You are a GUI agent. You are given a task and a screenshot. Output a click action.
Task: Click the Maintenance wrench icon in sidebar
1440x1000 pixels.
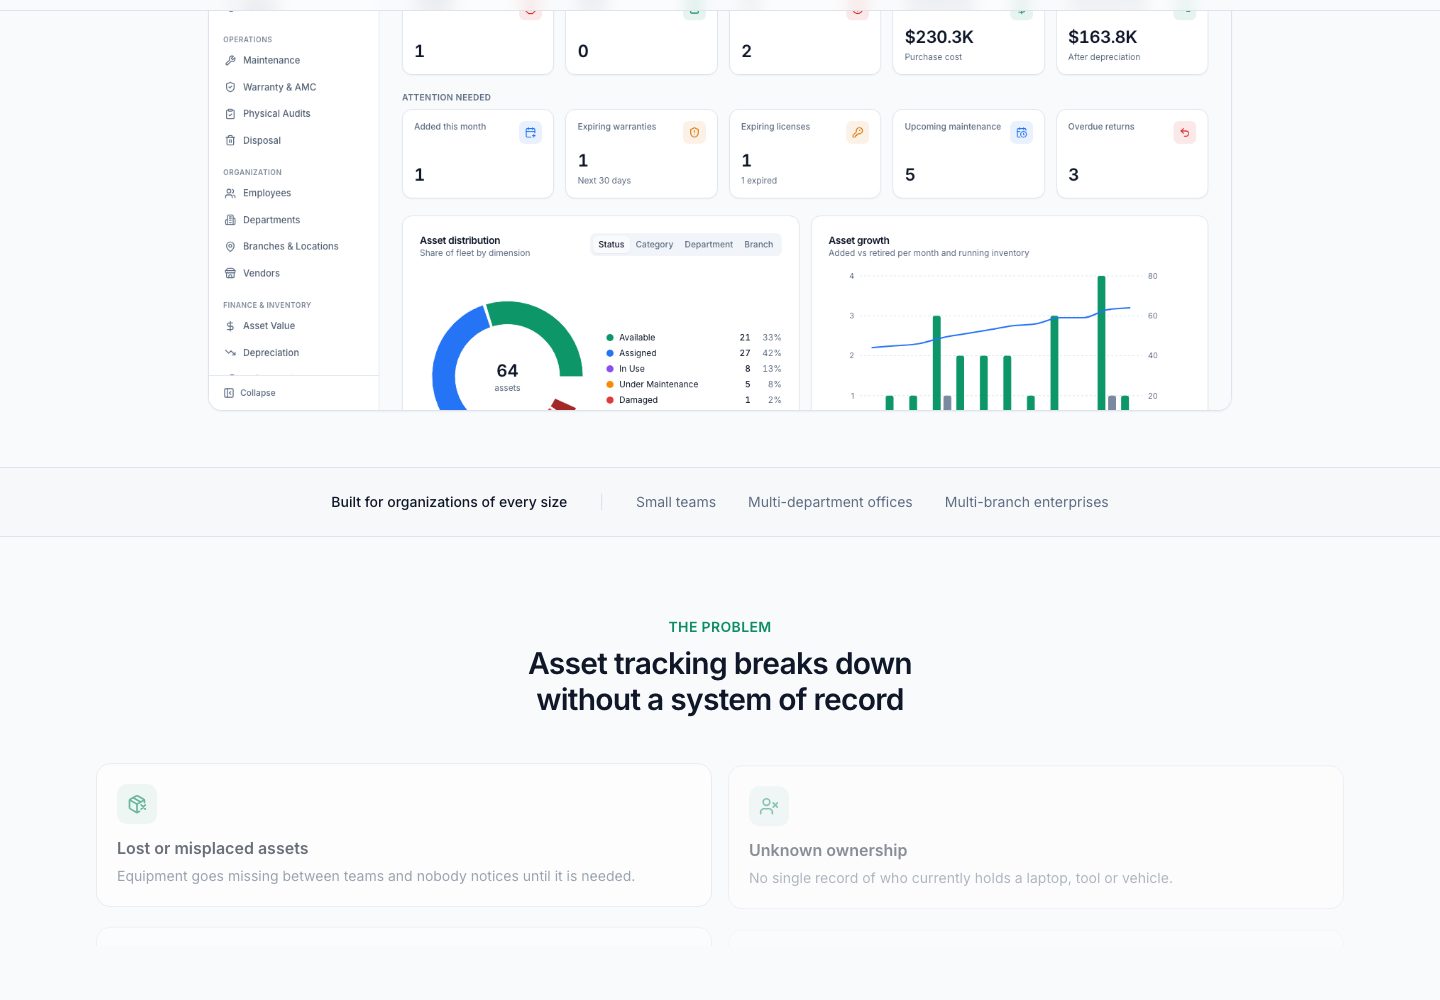[x=230, y=61]
